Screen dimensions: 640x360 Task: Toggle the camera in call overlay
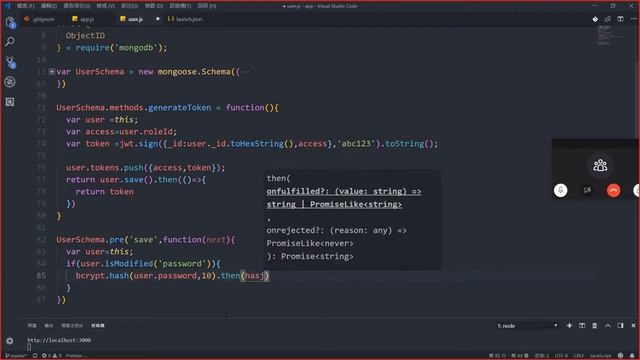click(x=587, y=190)
